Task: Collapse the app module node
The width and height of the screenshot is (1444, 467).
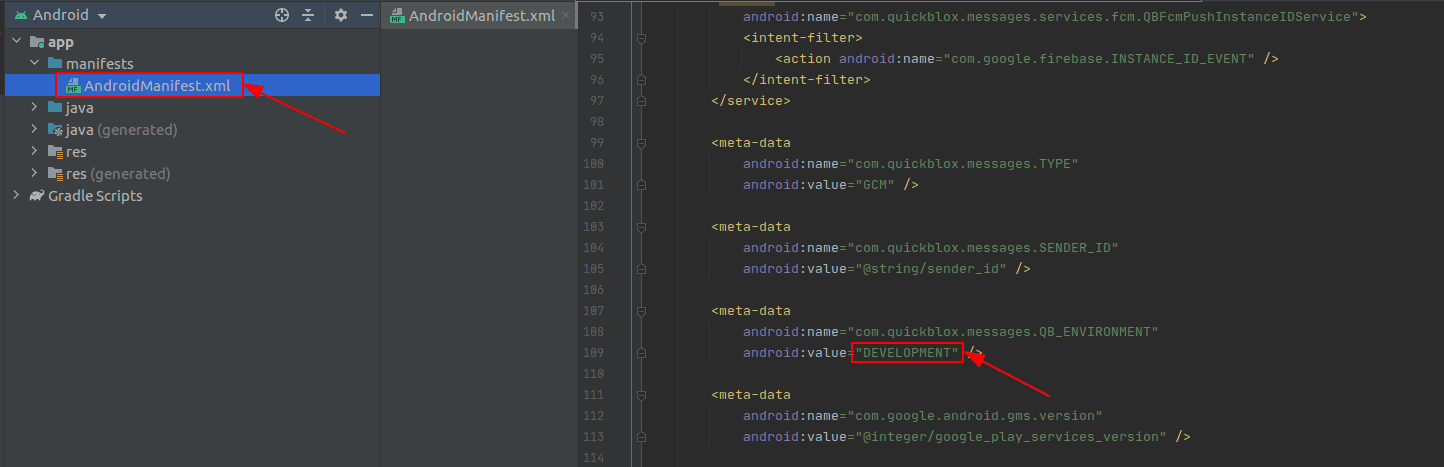Action: [17, 42]
